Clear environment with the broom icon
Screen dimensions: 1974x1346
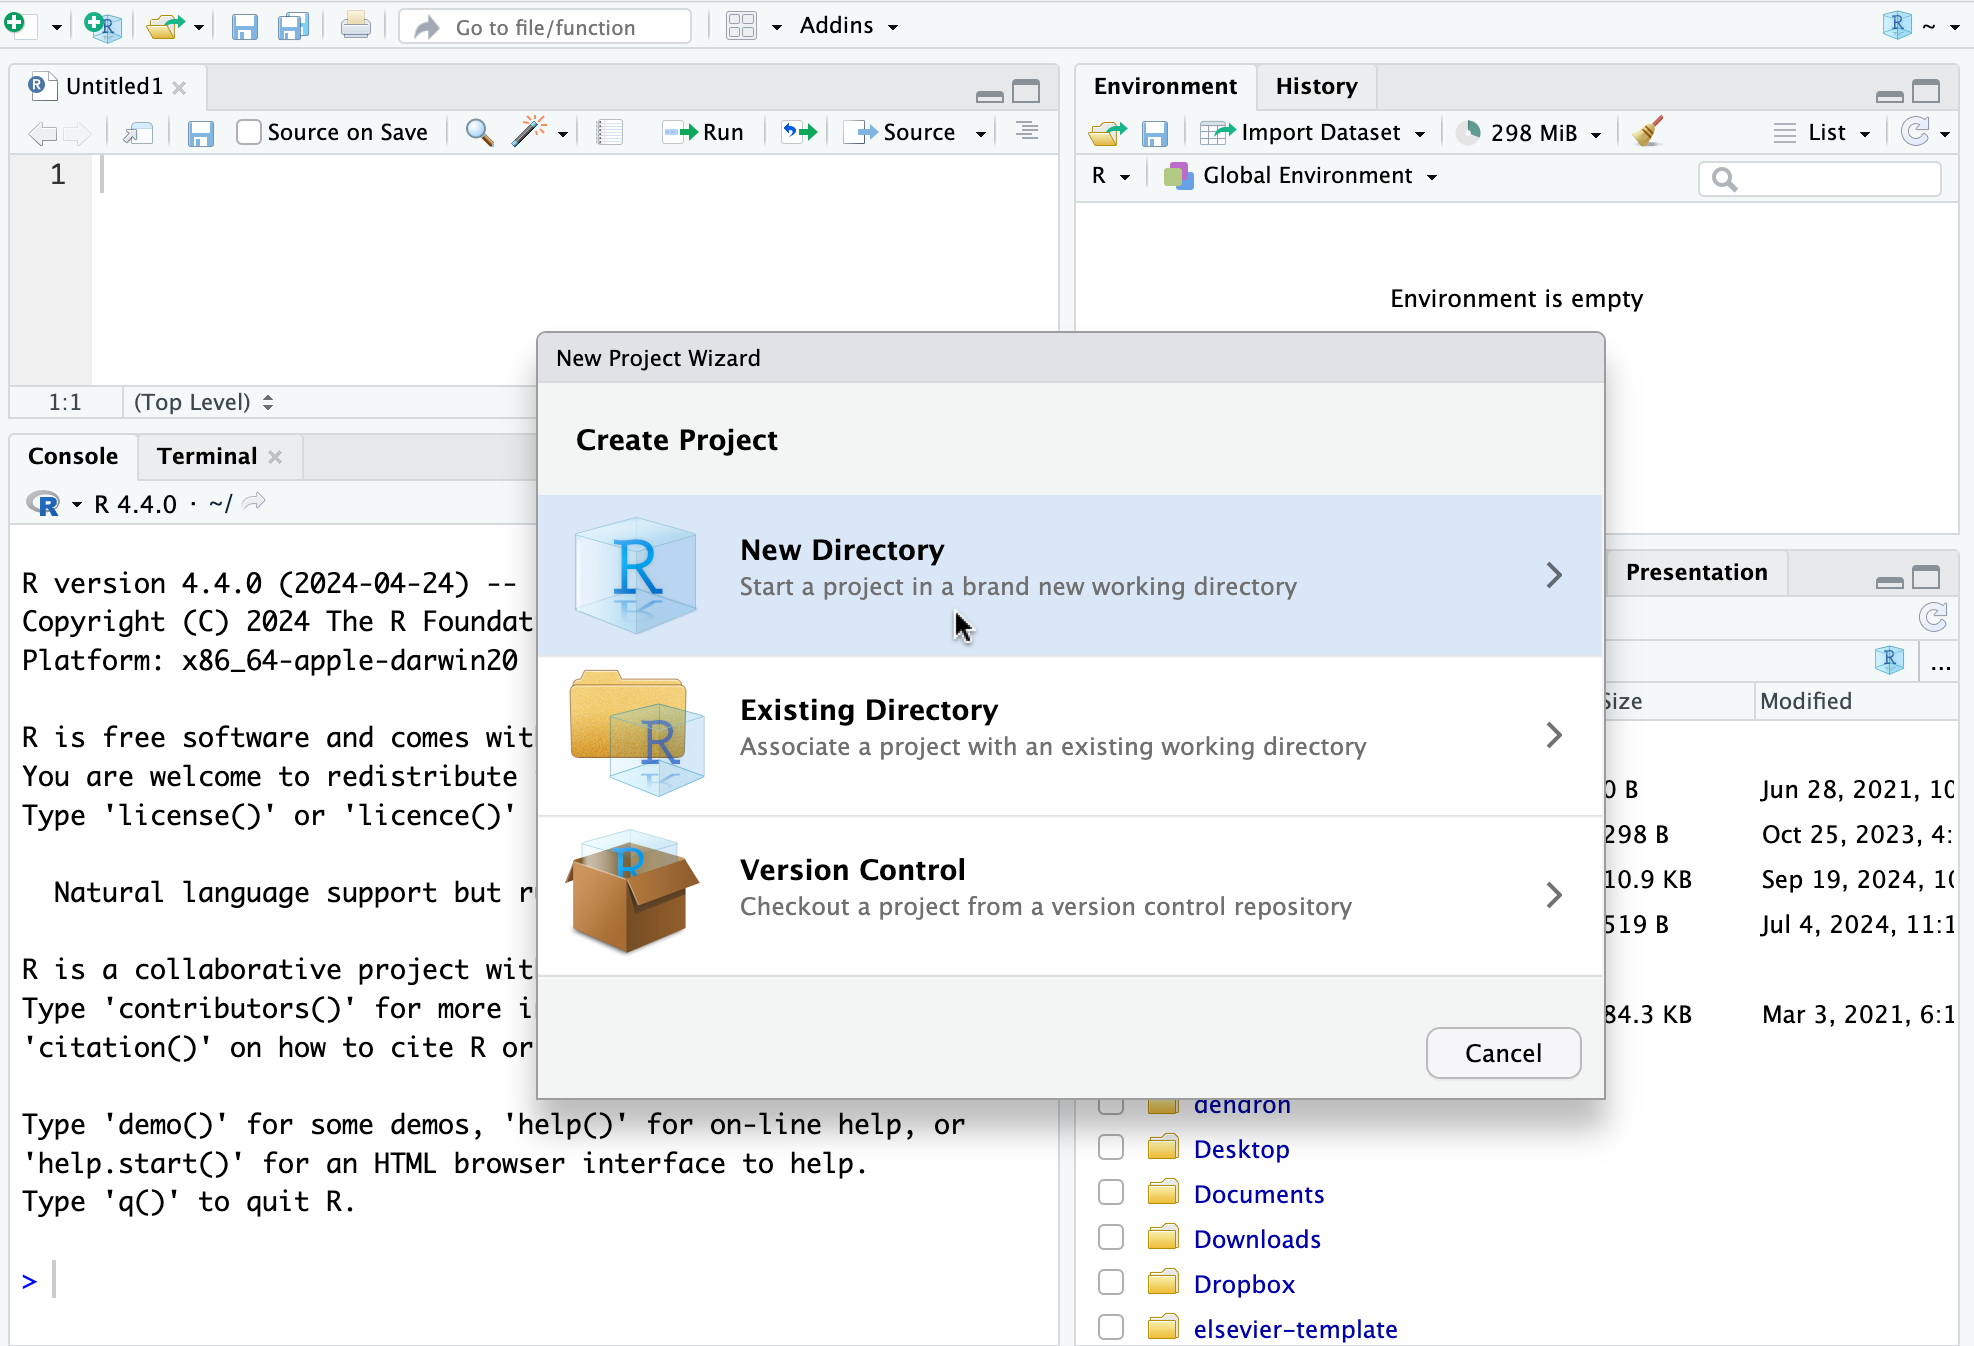1647,132
